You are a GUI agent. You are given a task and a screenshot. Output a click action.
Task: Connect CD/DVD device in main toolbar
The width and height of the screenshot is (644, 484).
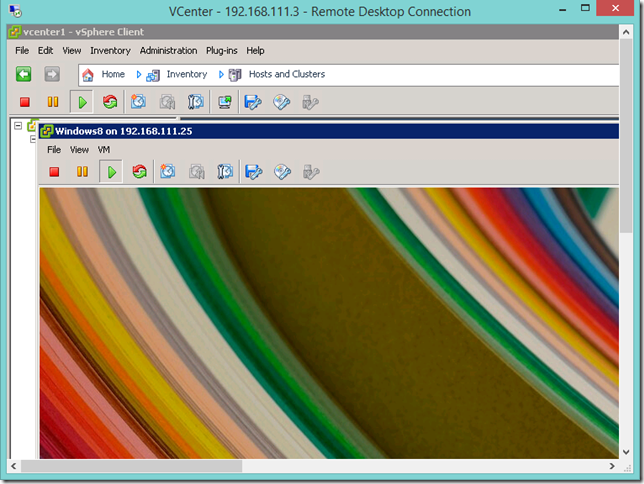282,102
